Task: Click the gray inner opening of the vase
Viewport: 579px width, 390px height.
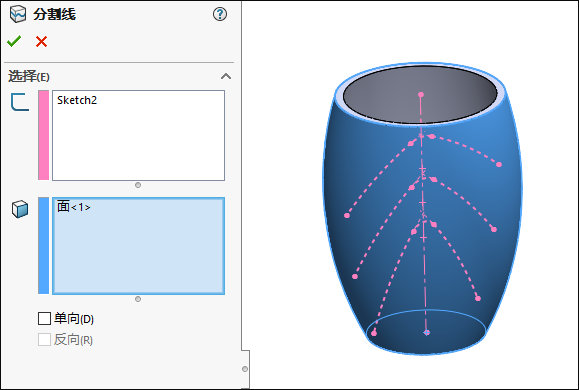Action: tap(420, 95)
